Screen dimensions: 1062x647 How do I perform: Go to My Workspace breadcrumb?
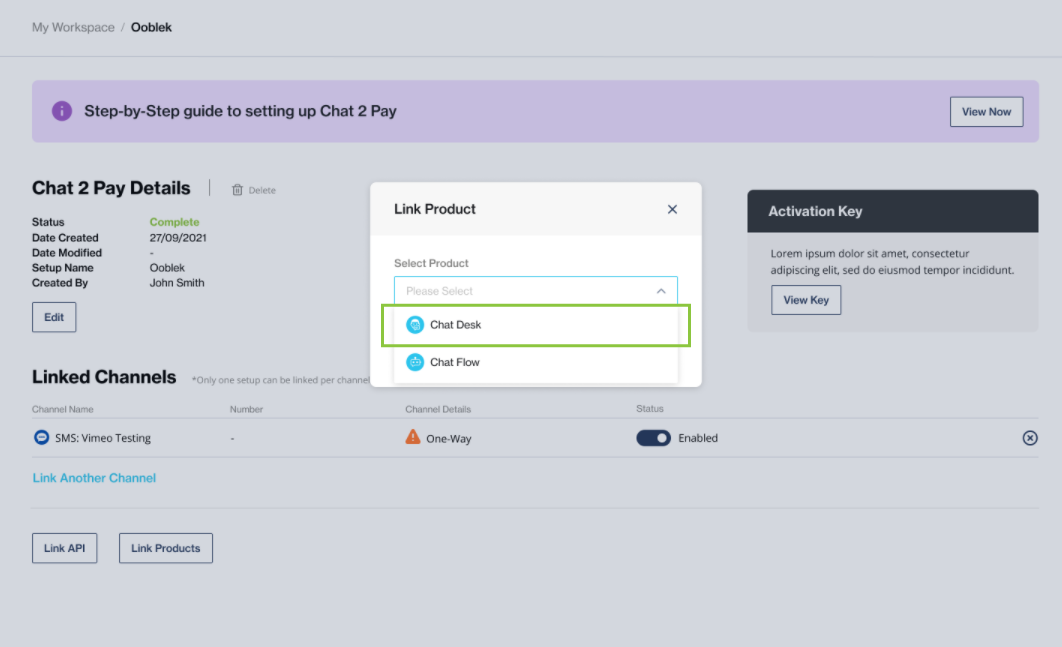[x=73, y=27]
